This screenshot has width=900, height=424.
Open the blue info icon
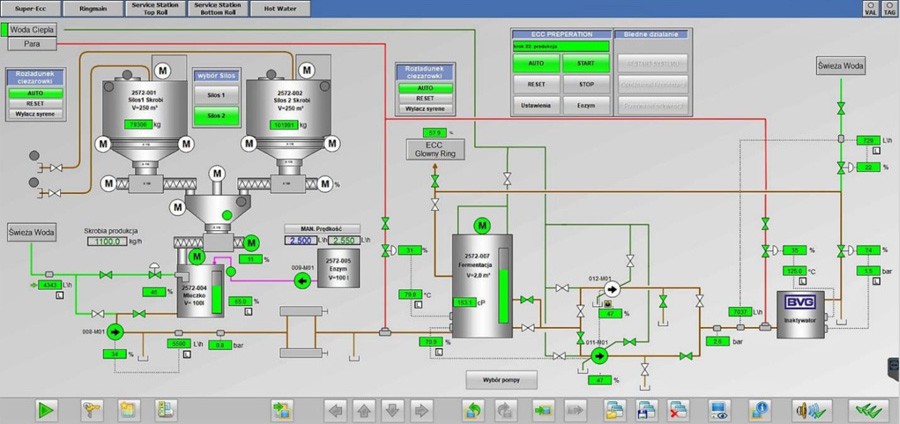tap(760, 411)
